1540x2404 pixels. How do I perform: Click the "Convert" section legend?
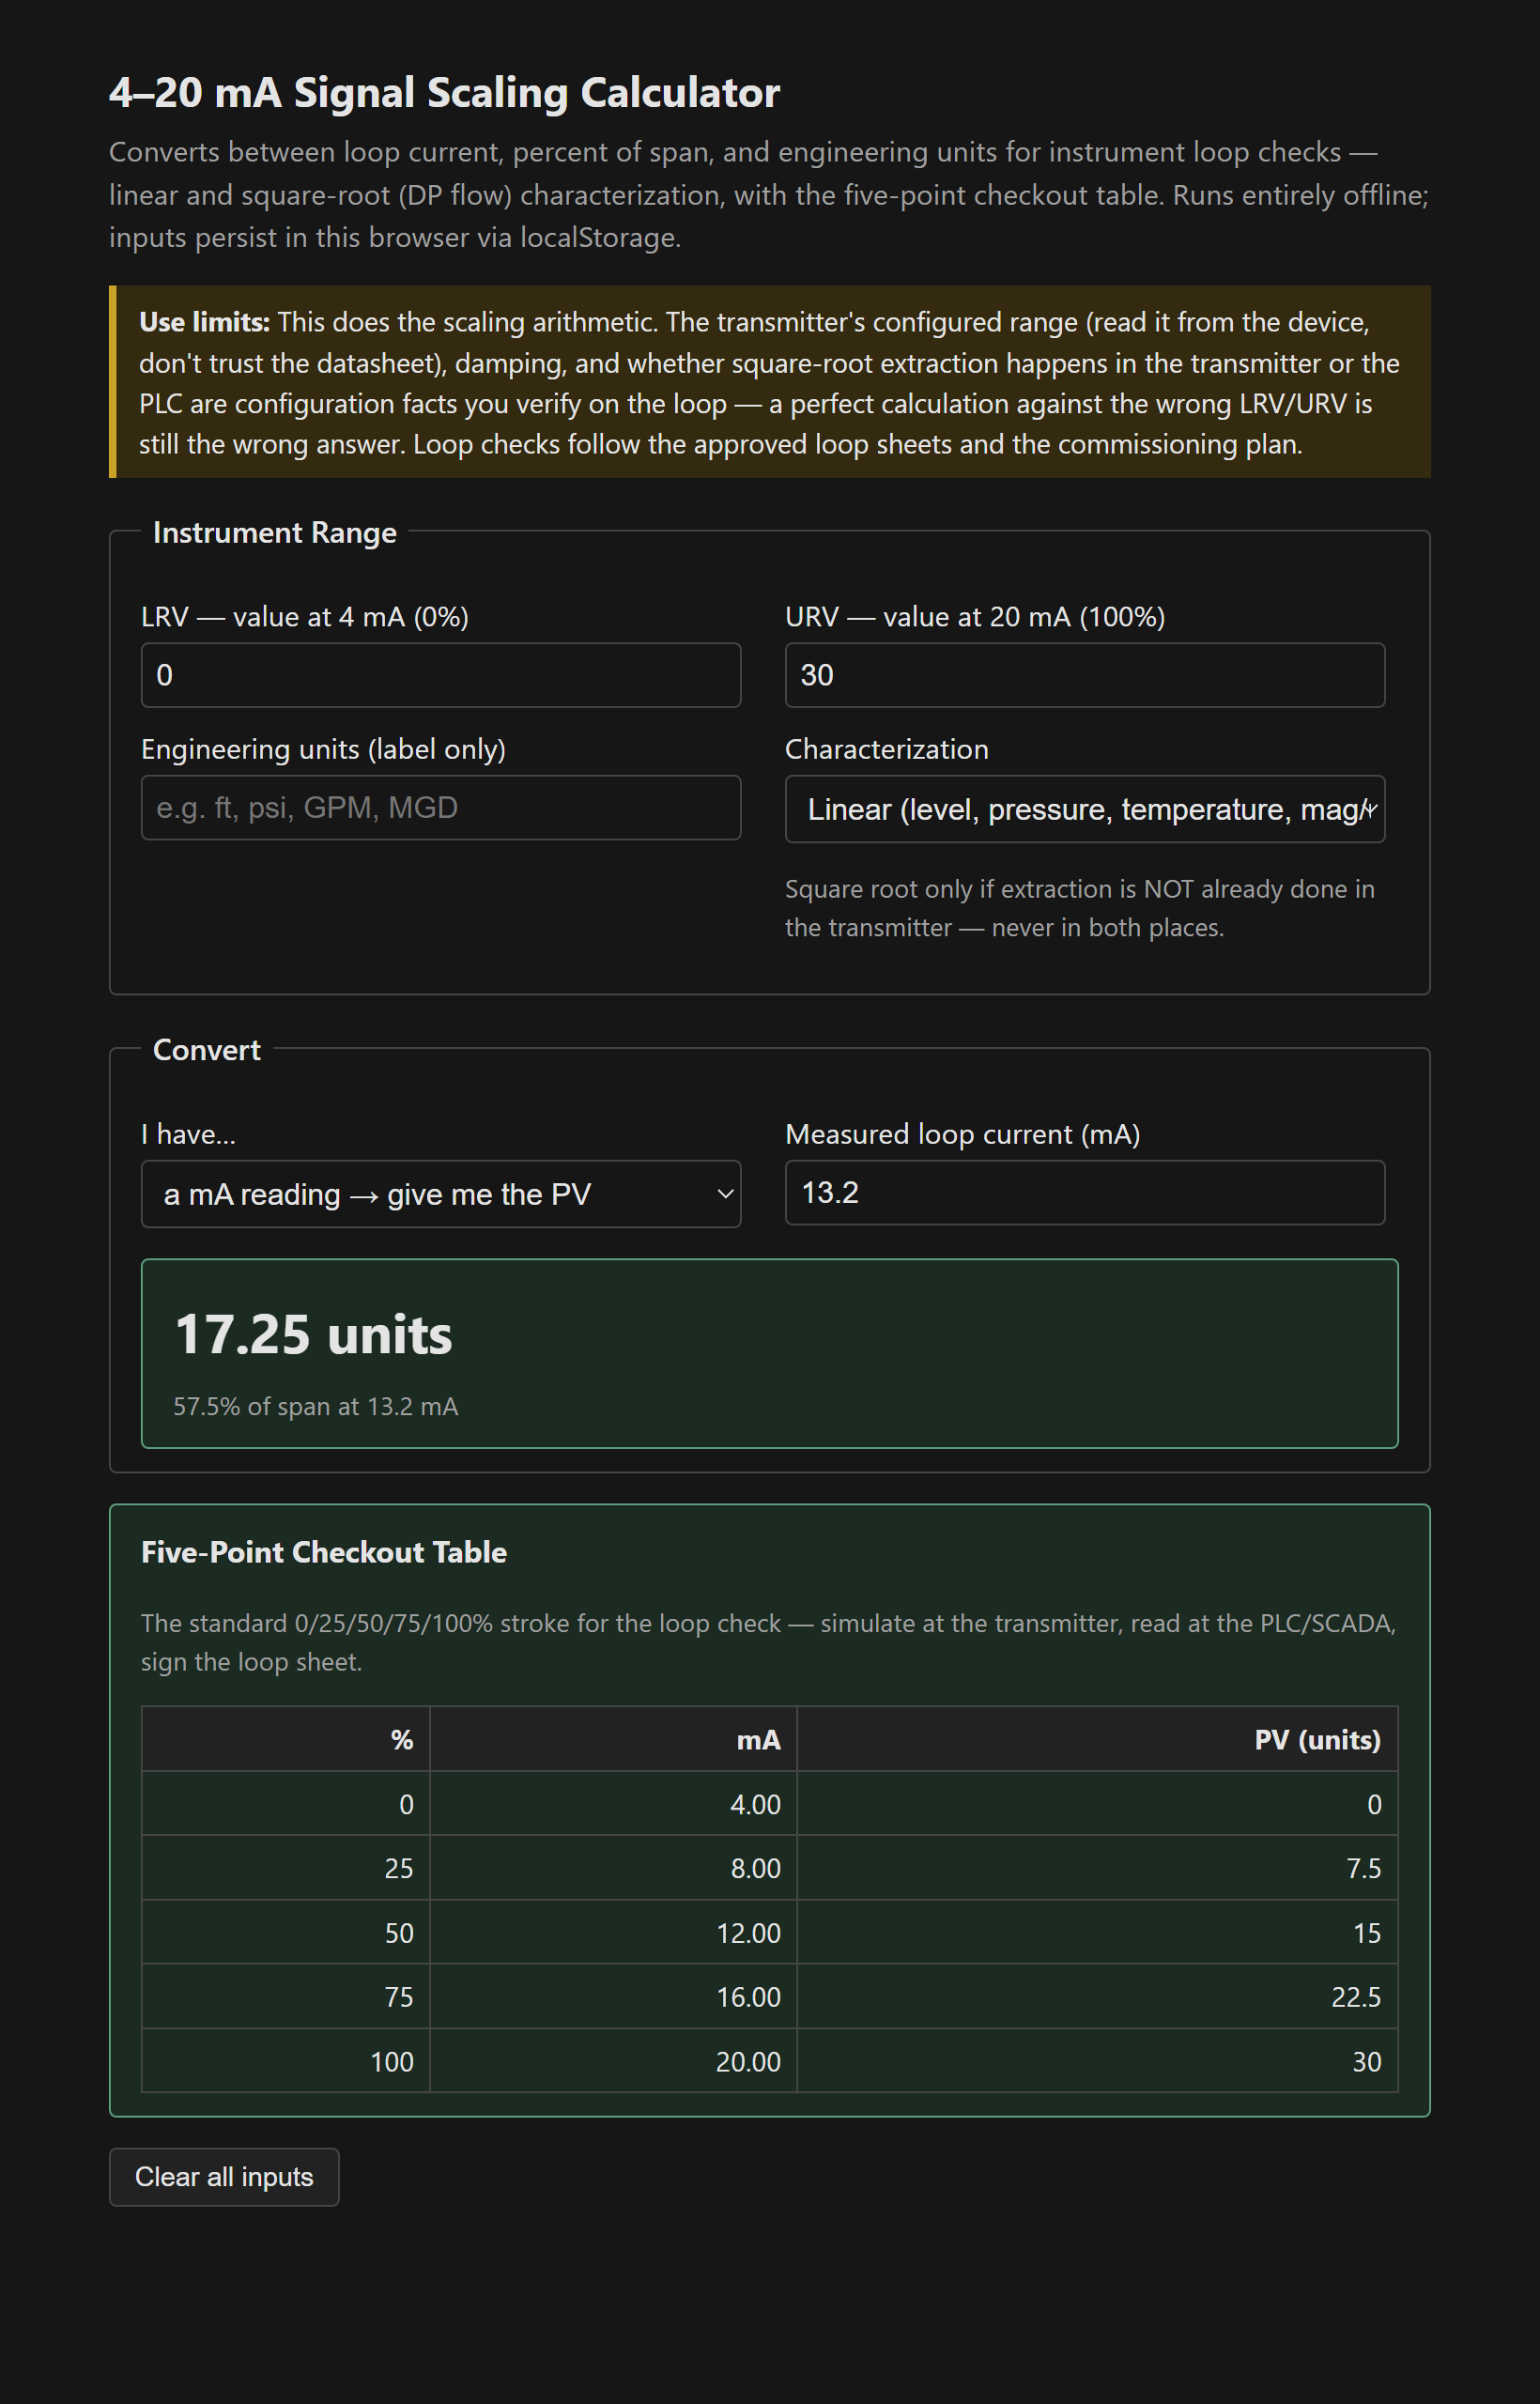point(206,1049)
